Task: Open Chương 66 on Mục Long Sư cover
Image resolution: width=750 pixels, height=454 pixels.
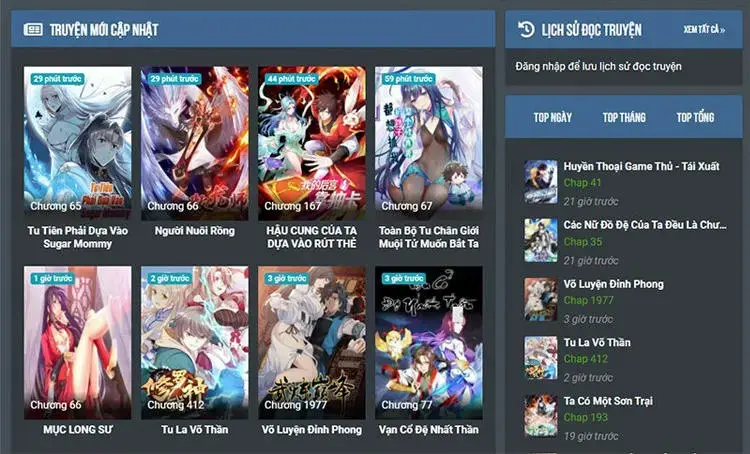Action: tap(56, 405)
